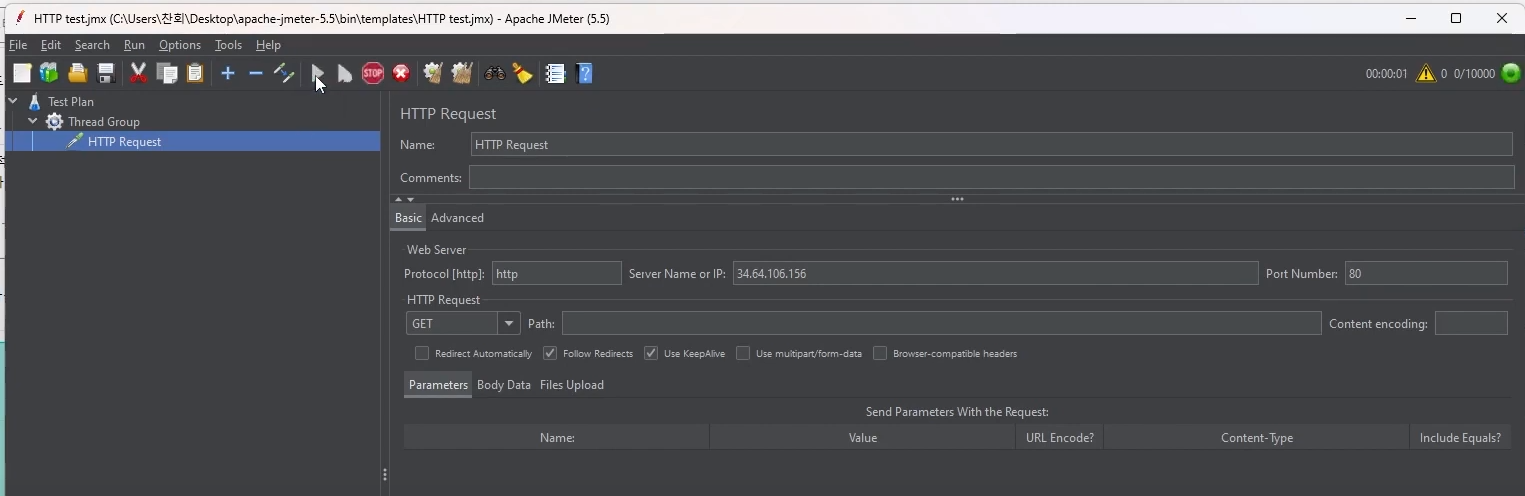
Task: Open the Help menu
Action: [x=268, y=45]
